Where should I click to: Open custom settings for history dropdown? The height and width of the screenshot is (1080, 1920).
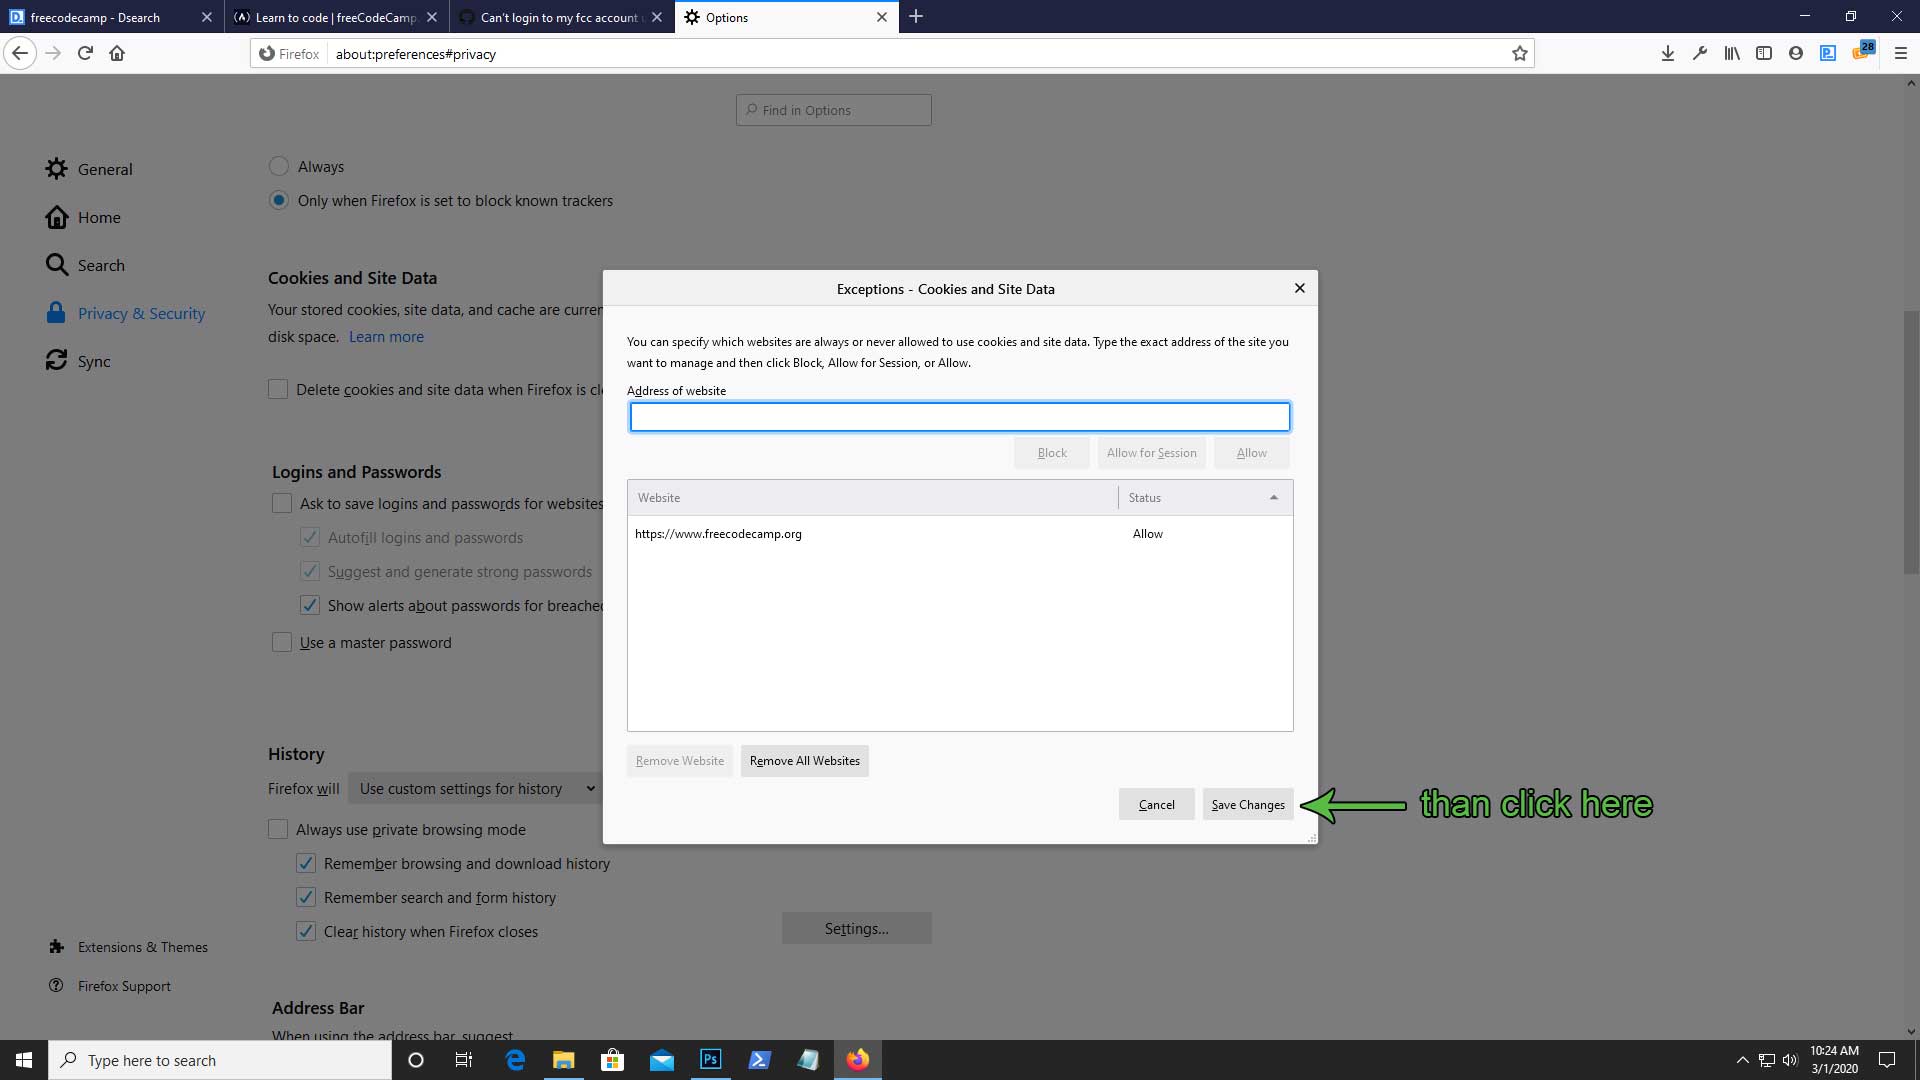474,789
